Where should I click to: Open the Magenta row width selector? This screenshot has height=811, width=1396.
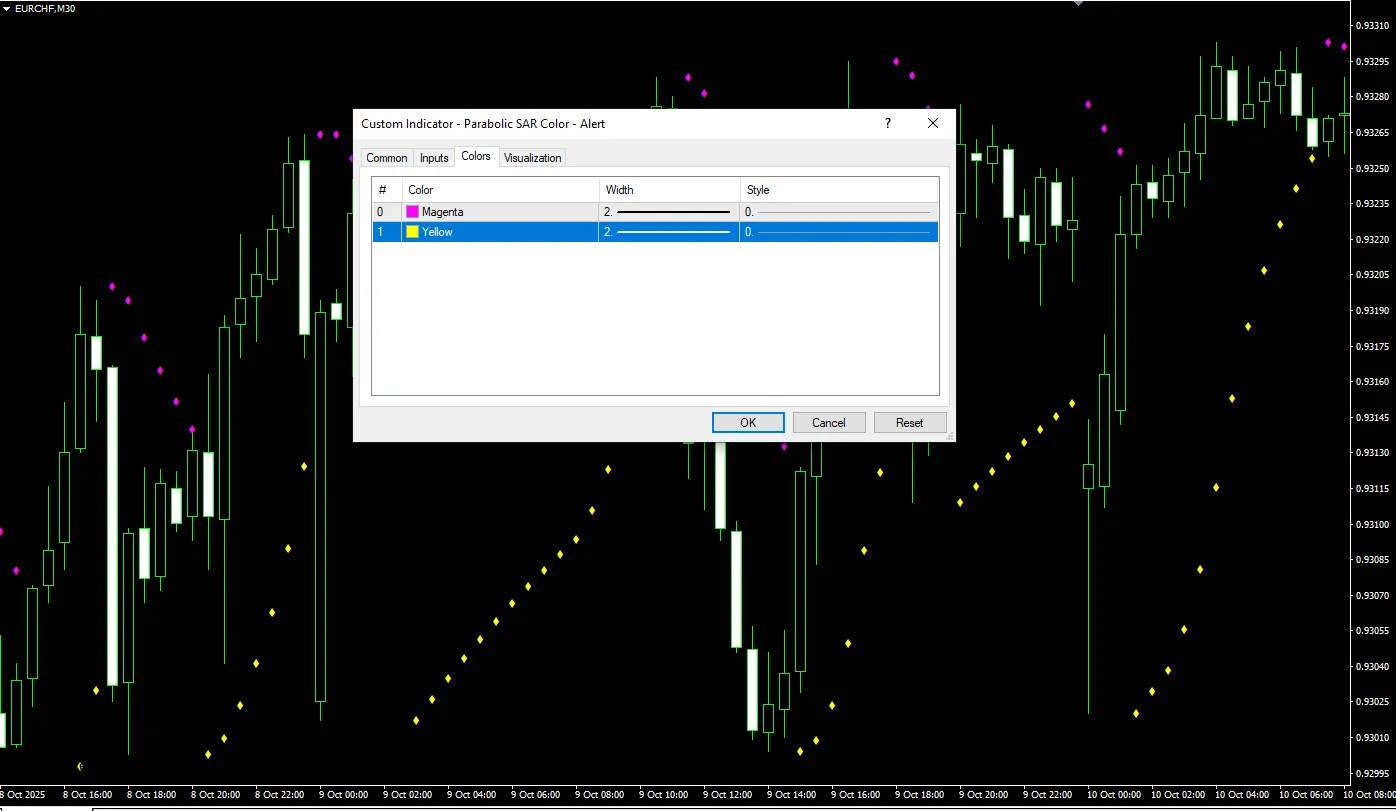[668, 212]
